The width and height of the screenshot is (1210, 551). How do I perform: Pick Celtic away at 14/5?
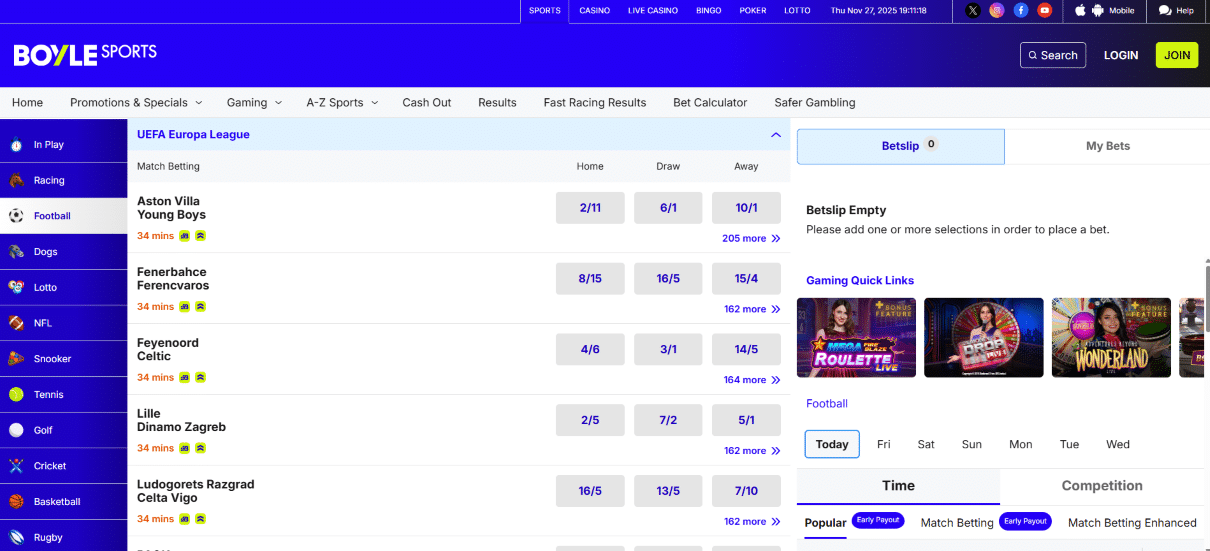tap(746, 350)
